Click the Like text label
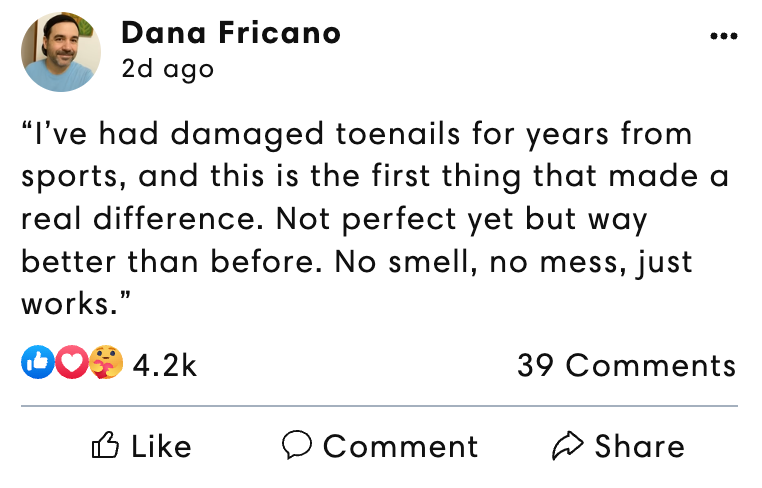This screenshot has width=762, height=488. (x=161, y=446)
